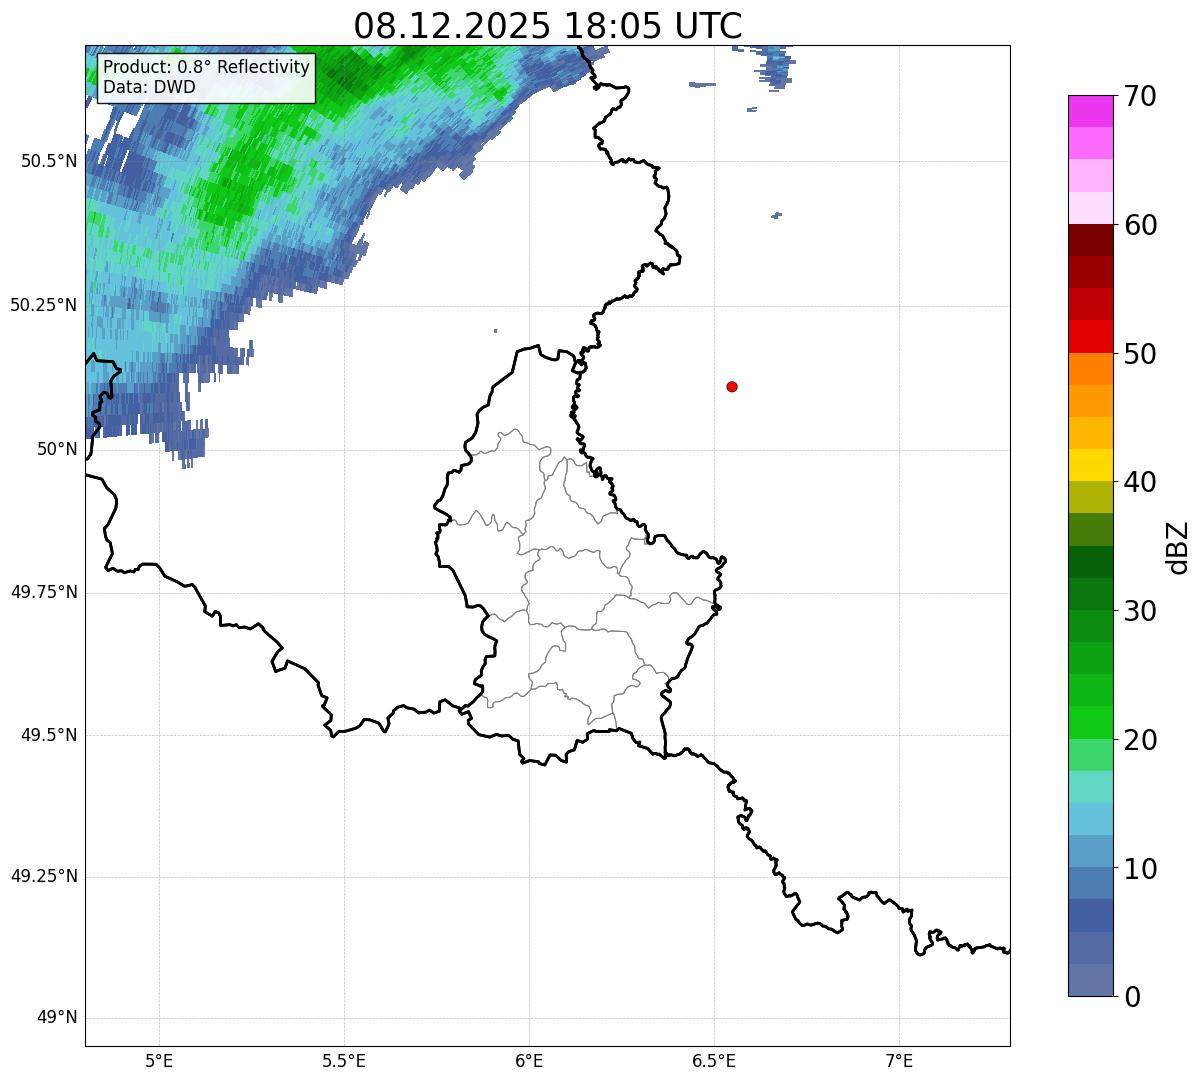The width and height of the screenshot is (1202, 1081).
Task: Click the slate blue bottom colorbar segment
Action: point(1090,980)
